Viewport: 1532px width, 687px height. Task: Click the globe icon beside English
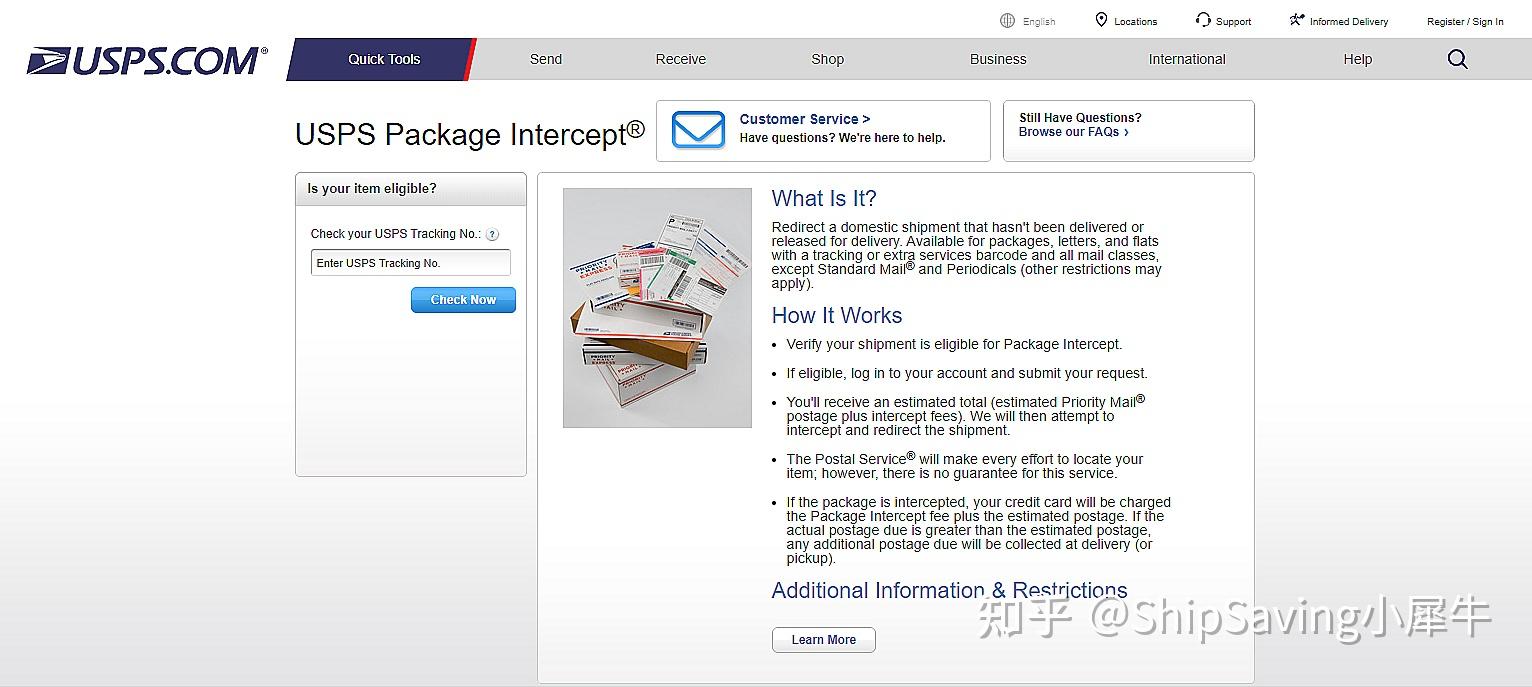1007,21
